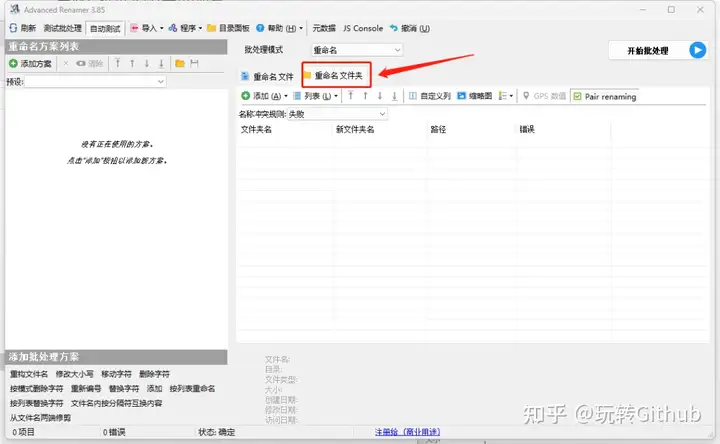
Task: Toggle the Pair renaming checkbox
Action: tap(578, 96)
